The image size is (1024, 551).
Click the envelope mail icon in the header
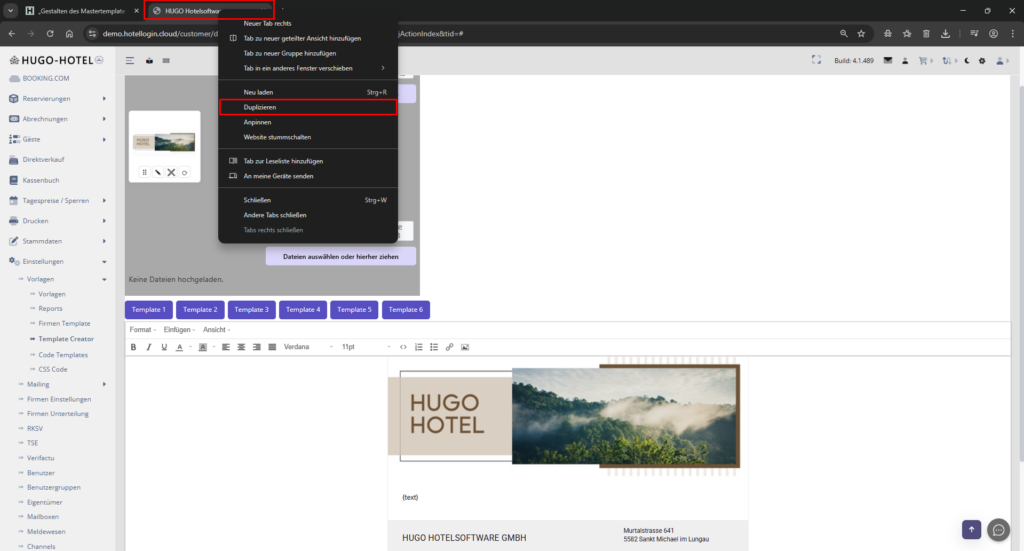(886, 61)
